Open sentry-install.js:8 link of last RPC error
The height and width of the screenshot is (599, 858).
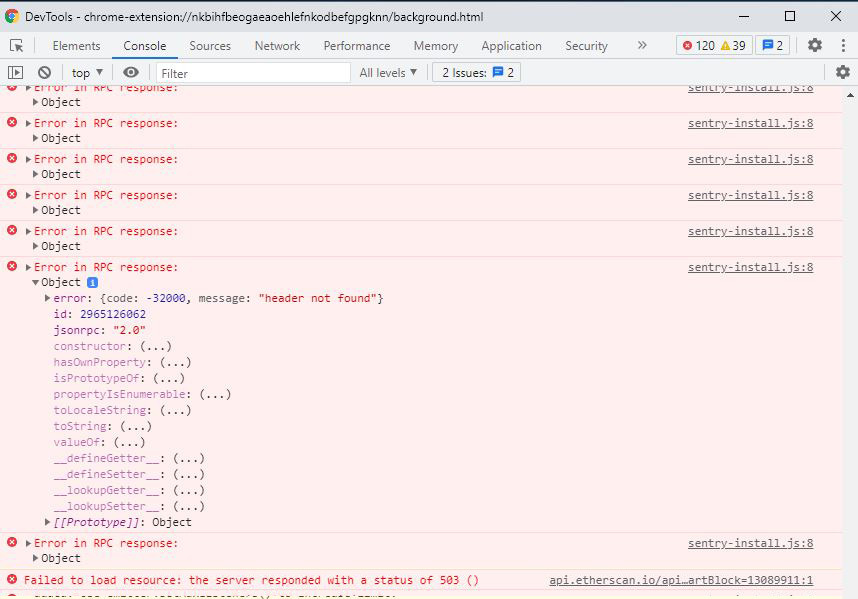pyautogui.click(x=750, y=543)
